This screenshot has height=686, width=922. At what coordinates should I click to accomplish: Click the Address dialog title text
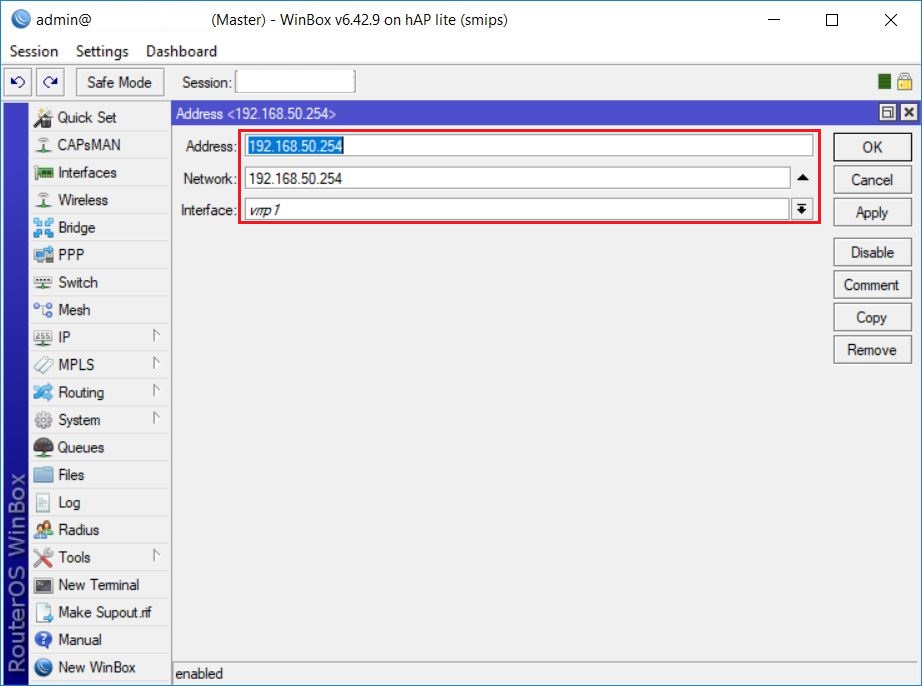(256, 113)
